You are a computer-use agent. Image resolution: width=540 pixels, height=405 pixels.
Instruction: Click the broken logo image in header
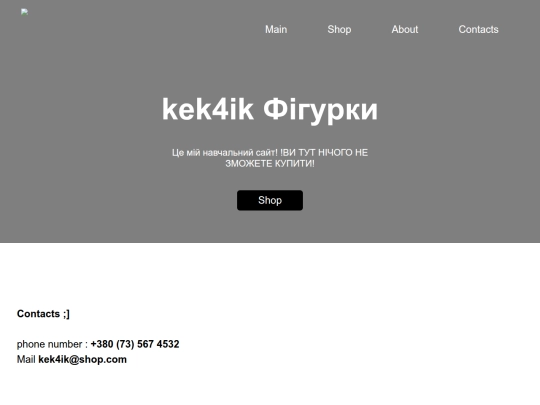[x=24, y=12]
